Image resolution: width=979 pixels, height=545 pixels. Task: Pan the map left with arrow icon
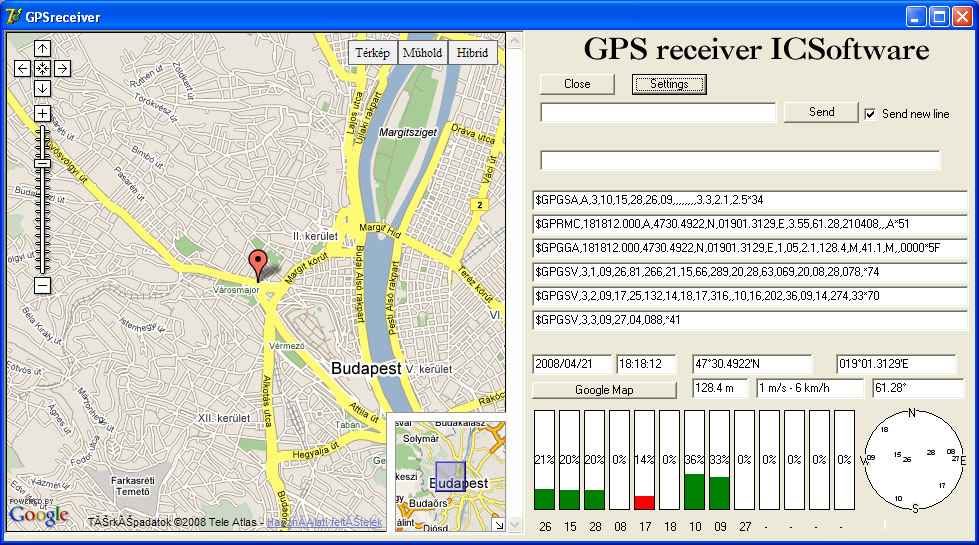click(22, 69)
